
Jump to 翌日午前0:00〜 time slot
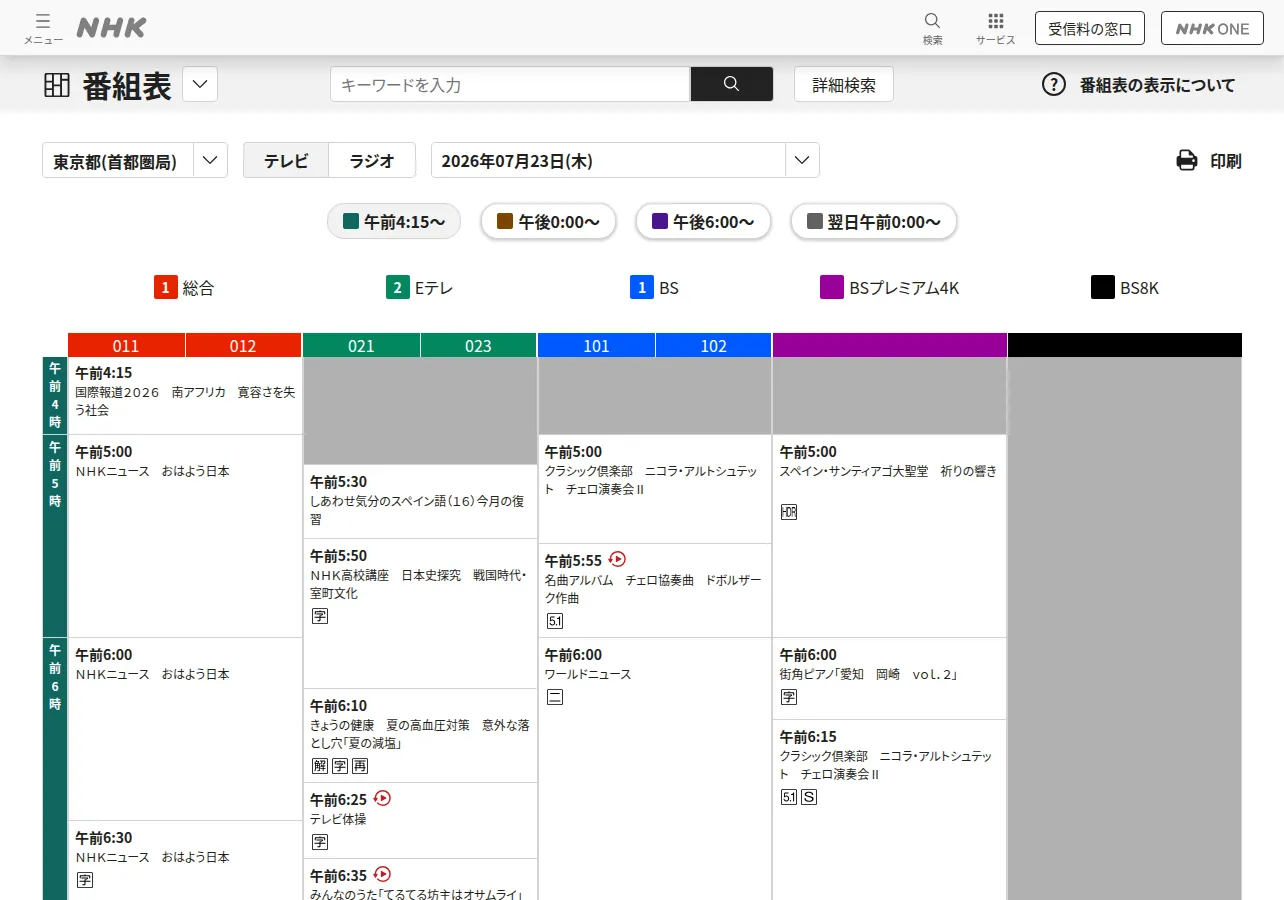pos(873,221)
